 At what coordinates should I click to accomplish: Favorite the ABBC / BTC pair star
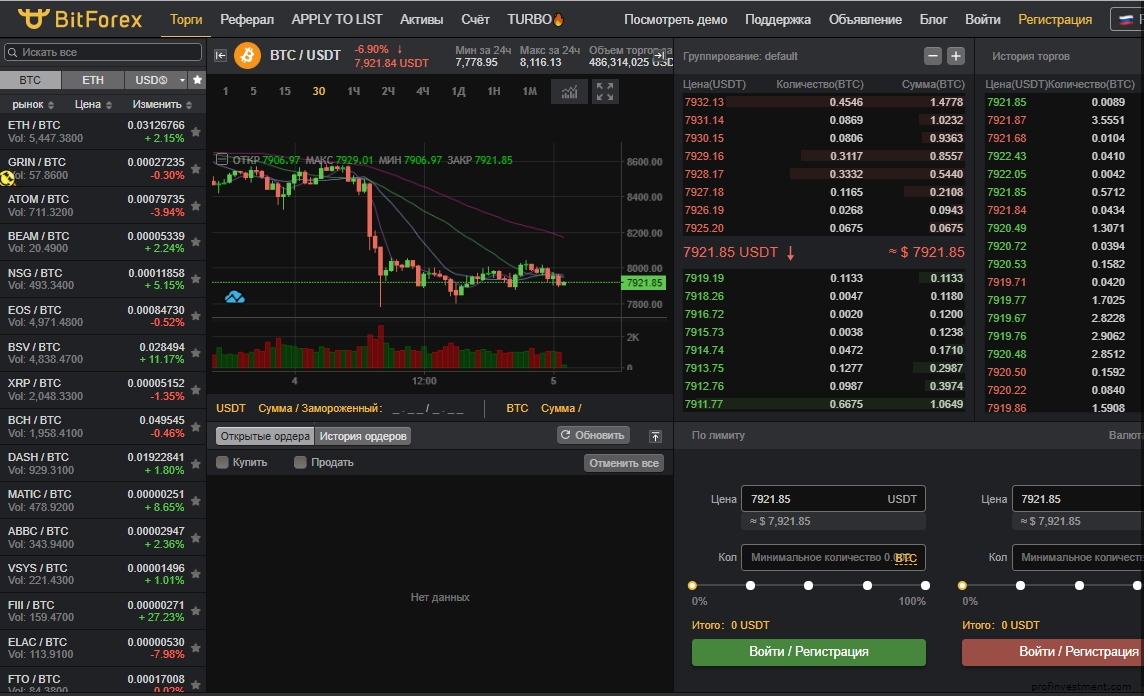tap(196, 538)
